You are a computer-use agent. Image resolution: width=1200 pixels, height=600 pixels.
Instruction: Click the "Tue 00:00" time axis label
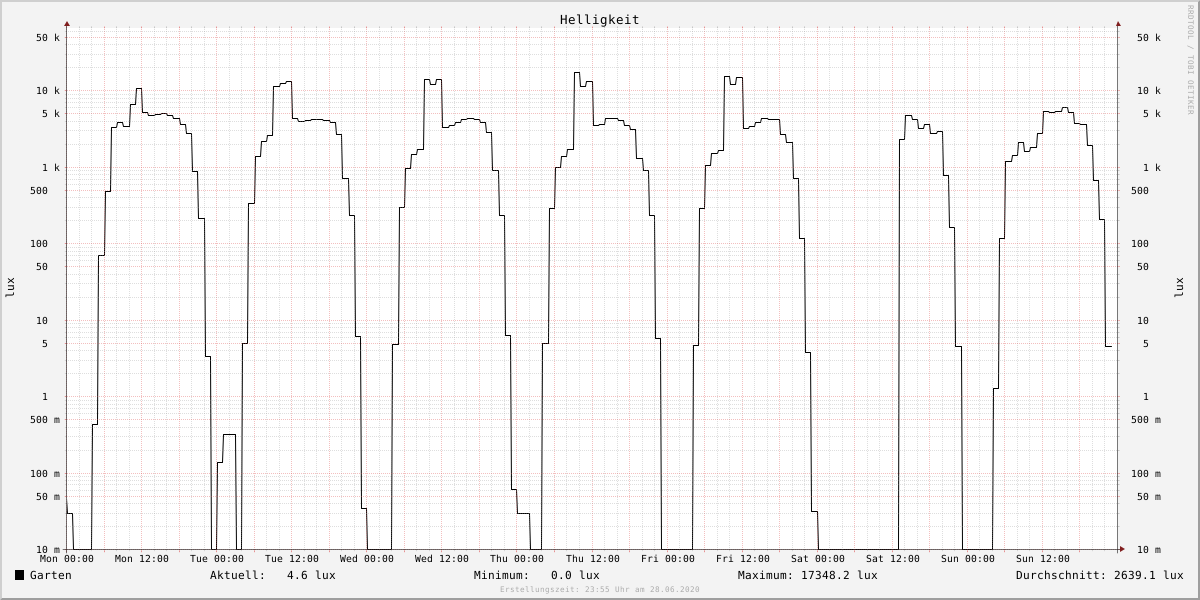coord(217,559)
